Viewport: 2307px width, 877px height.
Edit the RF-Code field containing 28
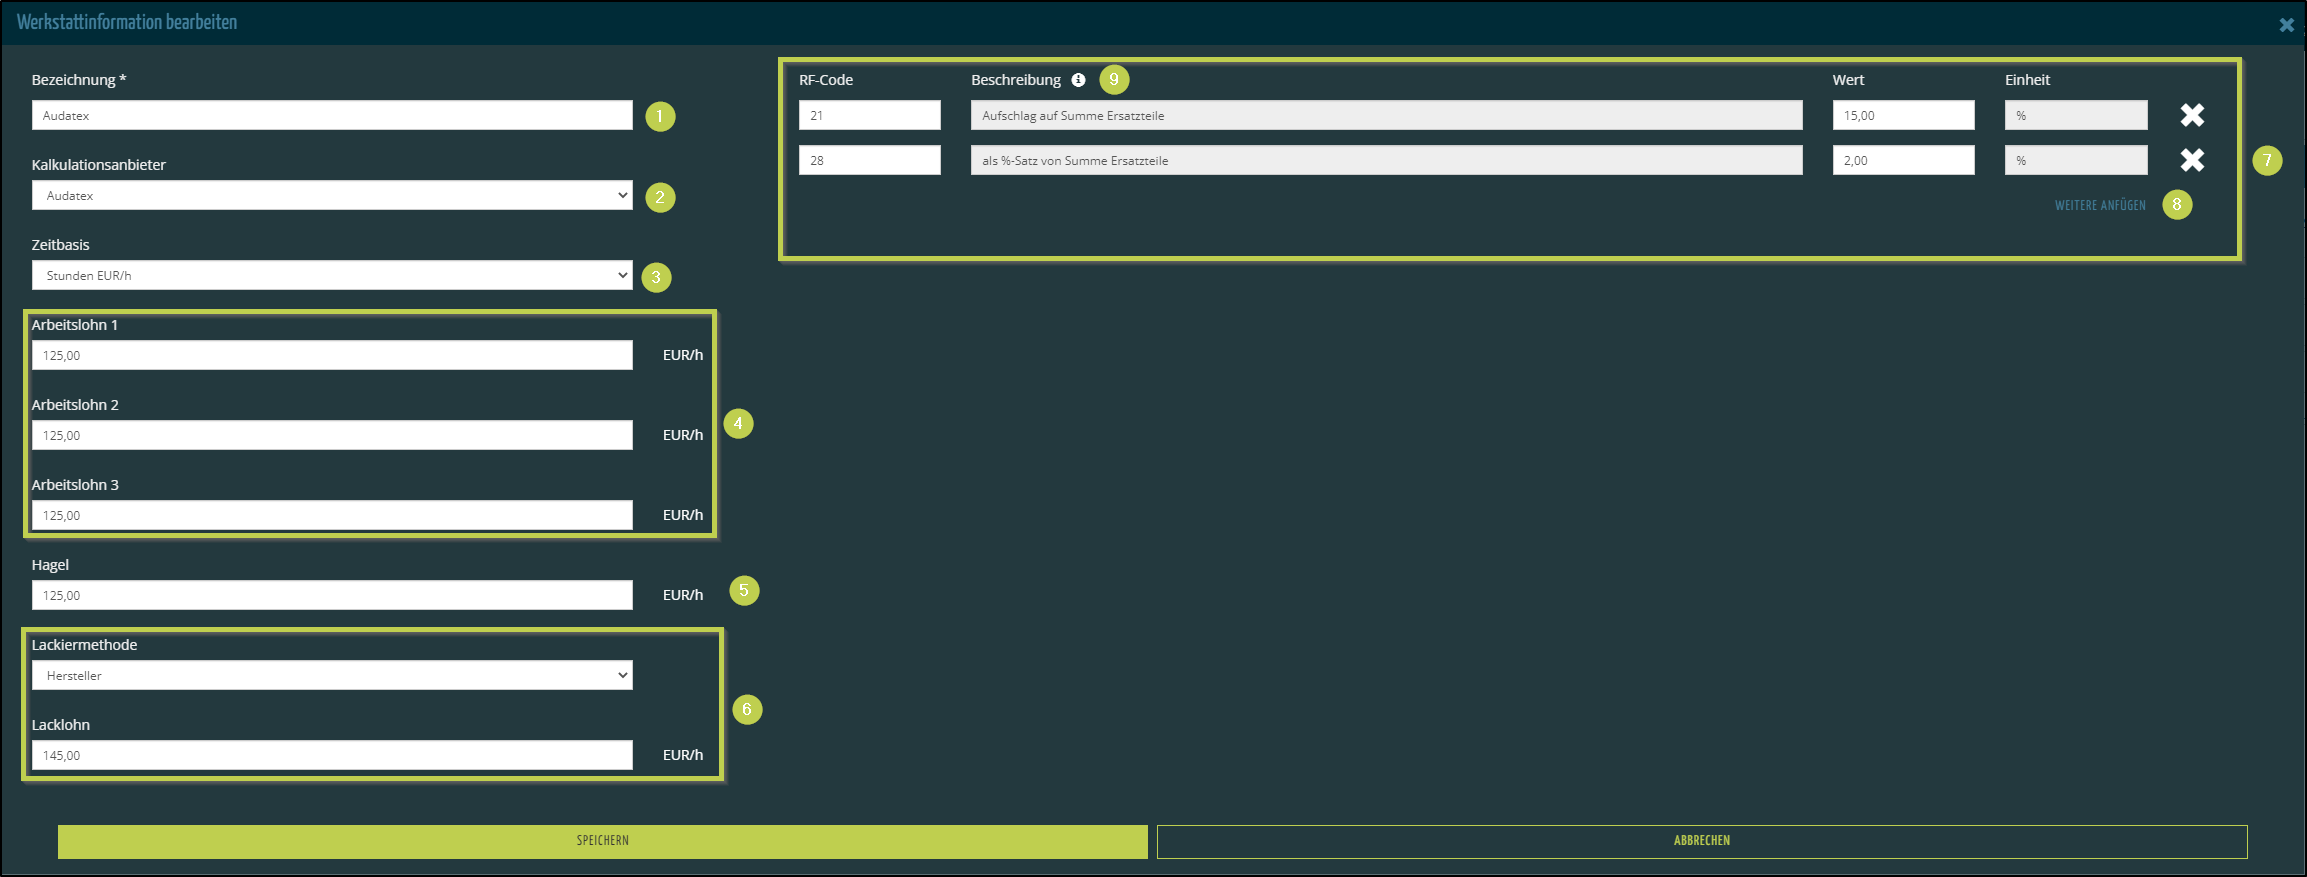point(869,160)
